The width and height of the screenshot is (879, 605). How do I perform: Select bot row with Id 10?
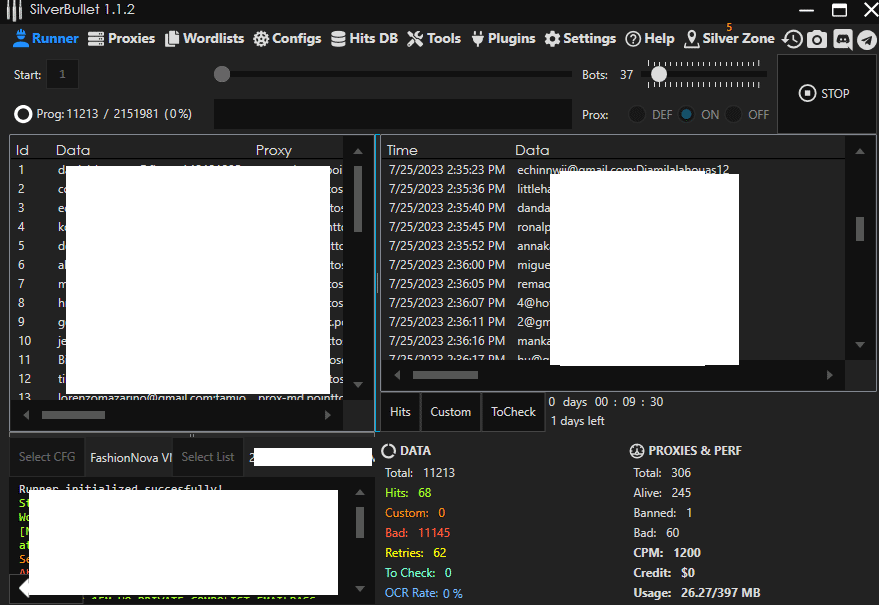click(178, 341)
